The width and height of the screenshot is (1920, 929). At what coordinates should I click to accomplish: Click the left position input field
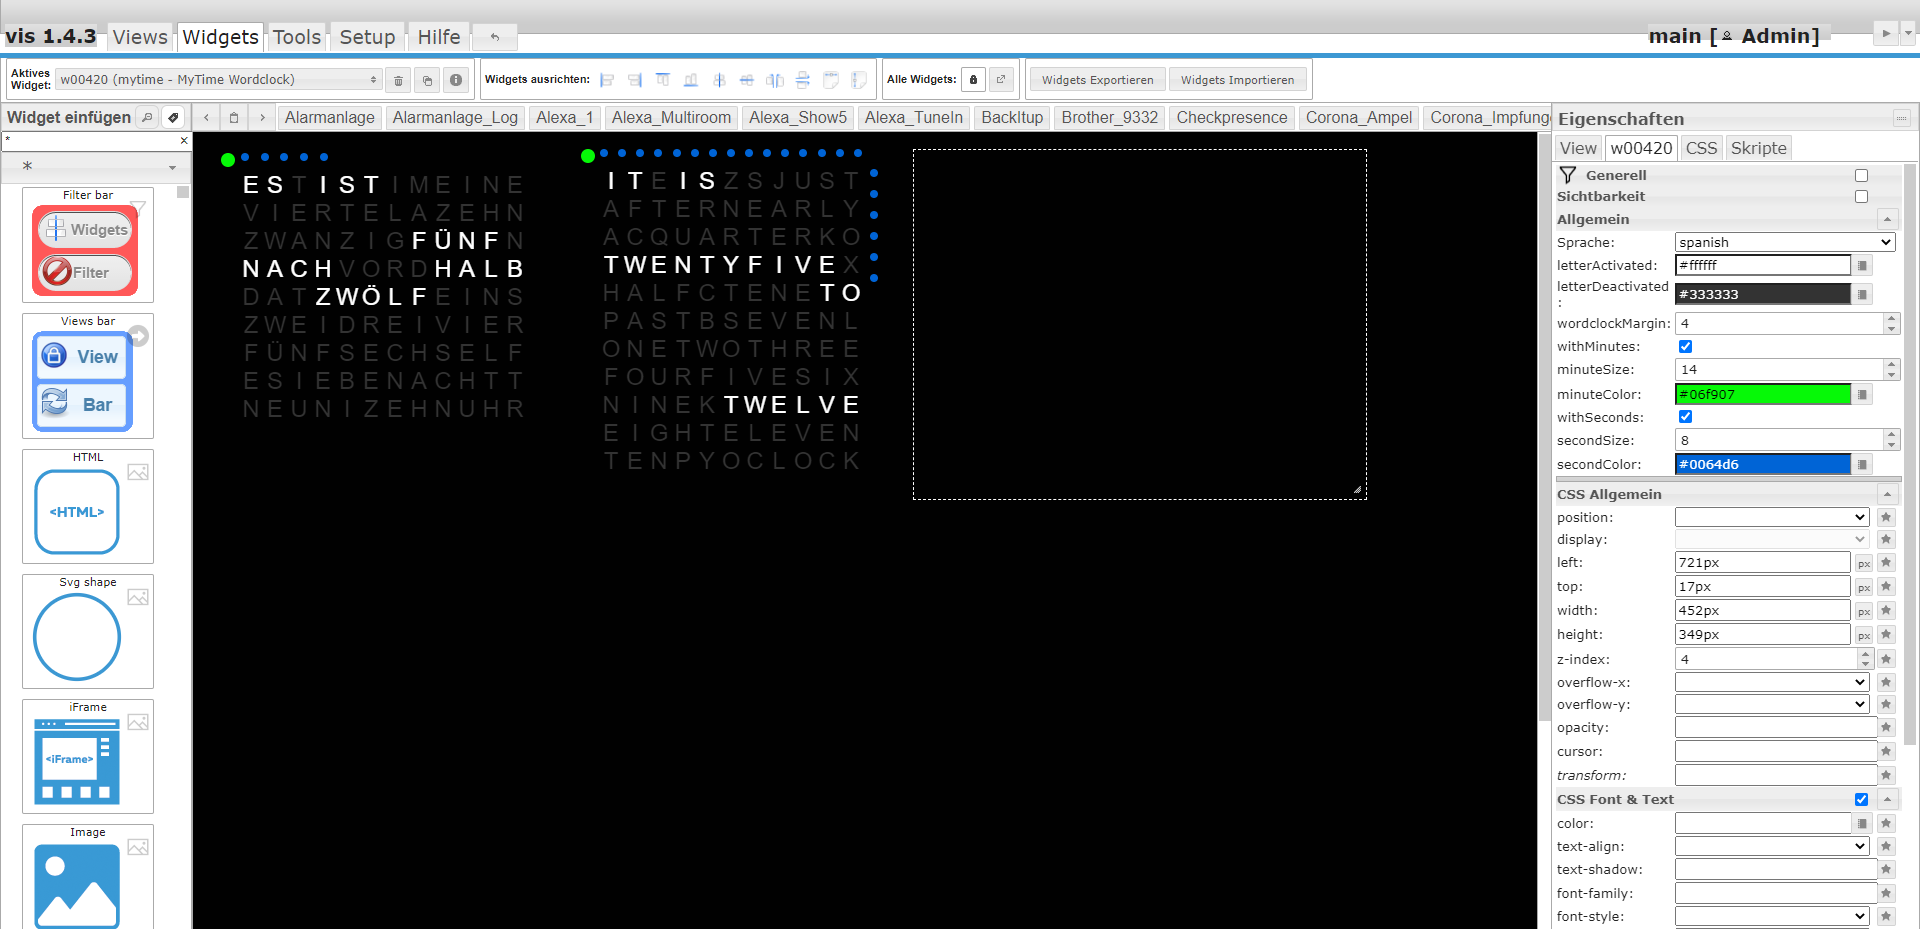pos(1763,562)
